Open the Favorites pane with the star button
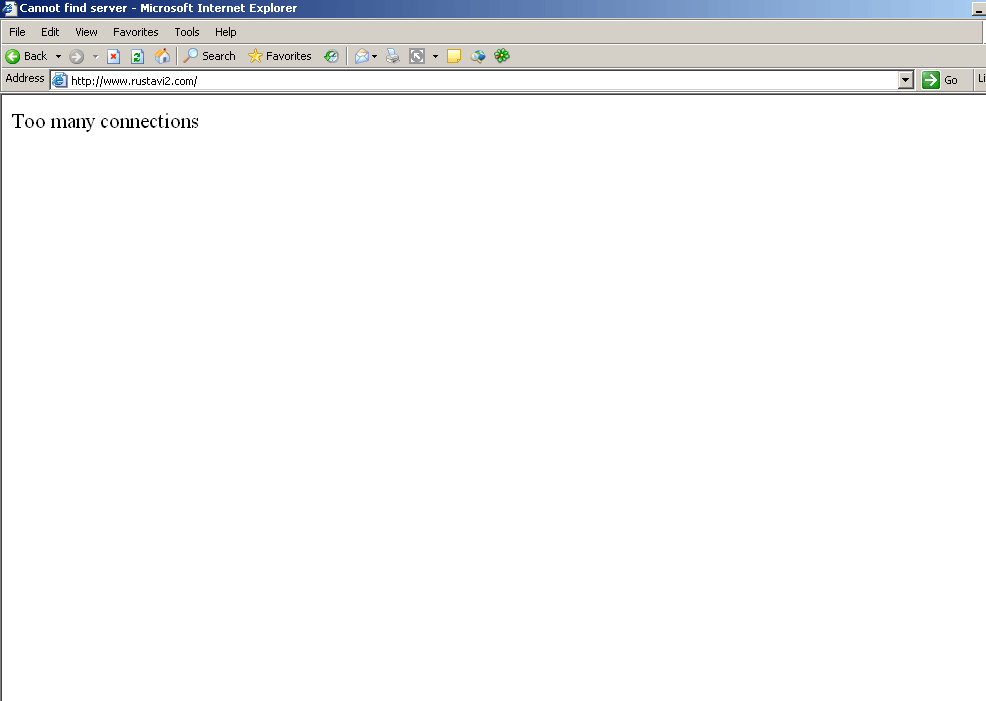The width and height of the screenshot is (986, 701). 280,56
